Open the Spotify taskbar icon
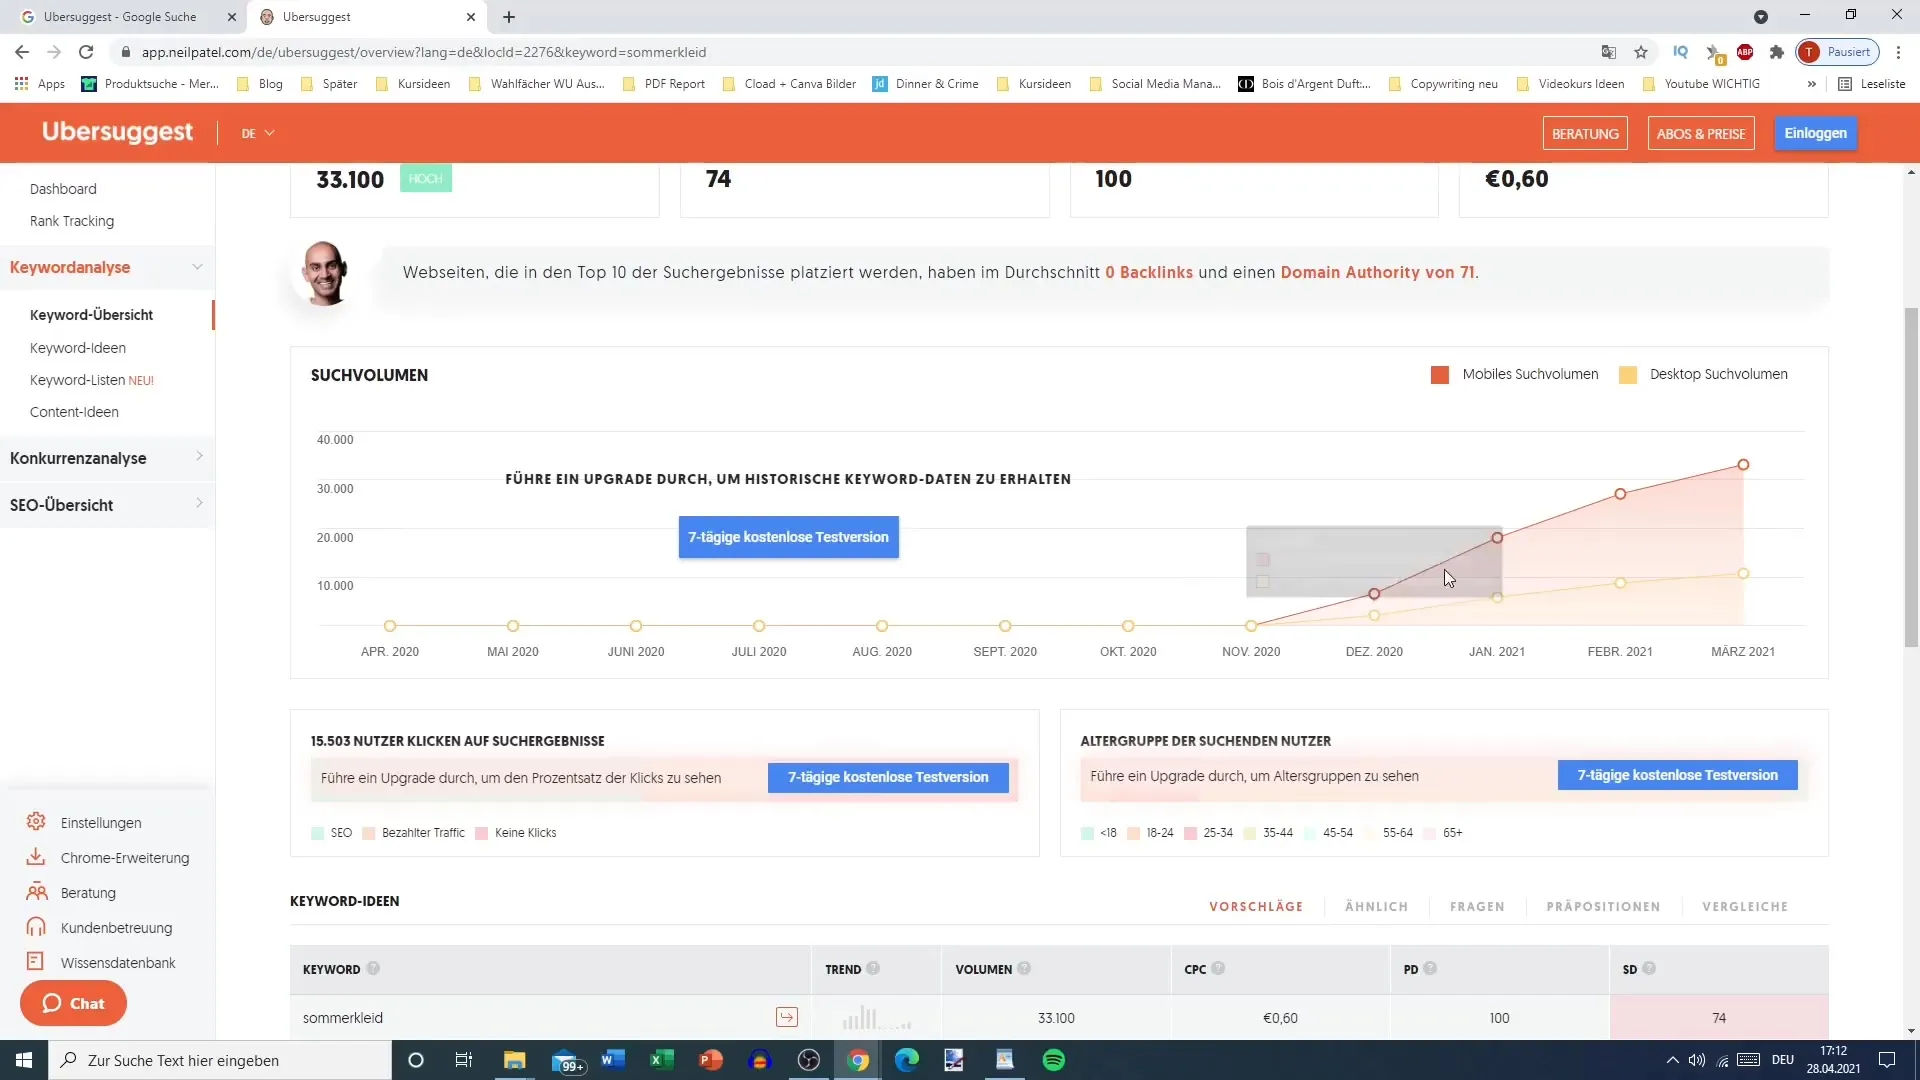Image resolution: width=1920 pixels, height=1080 pixels. point(1053,1060)
